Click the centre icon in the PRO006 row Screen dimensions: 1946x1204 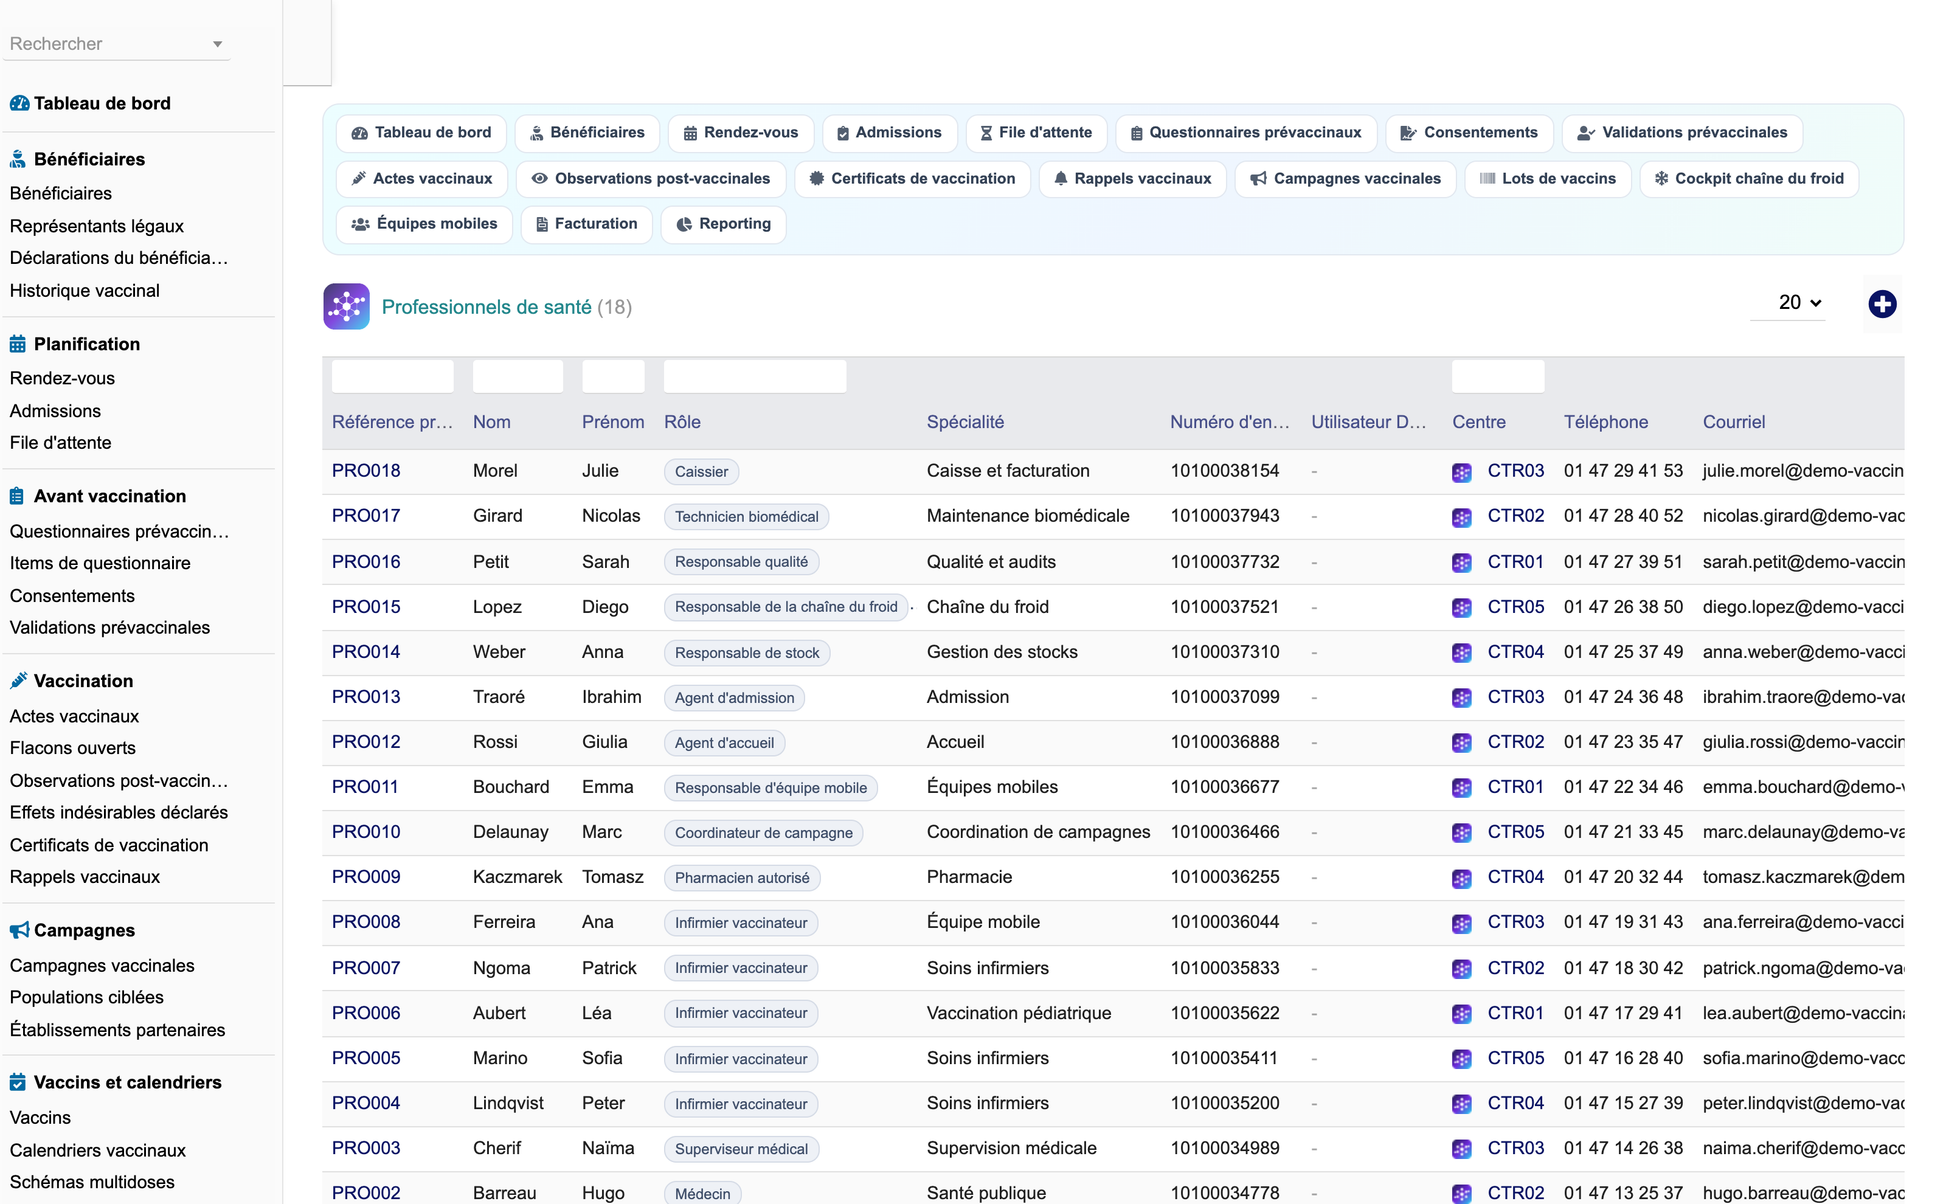tap(1462, 1014)
